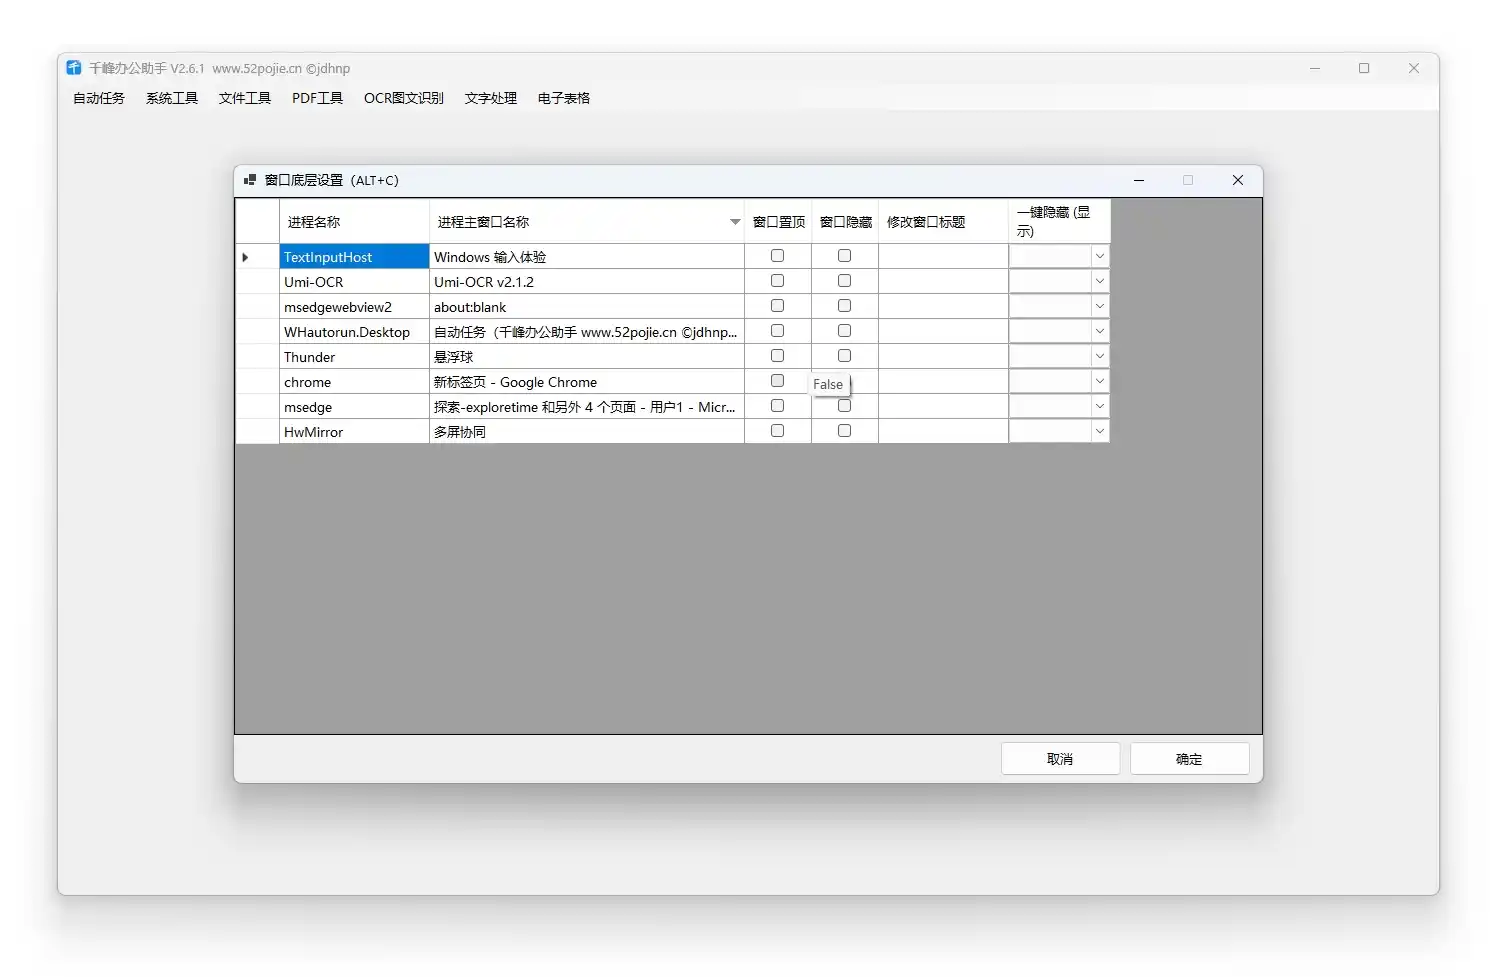Click the 窗口底层设置 dialog icon
1509x977 pixels.
250,180
